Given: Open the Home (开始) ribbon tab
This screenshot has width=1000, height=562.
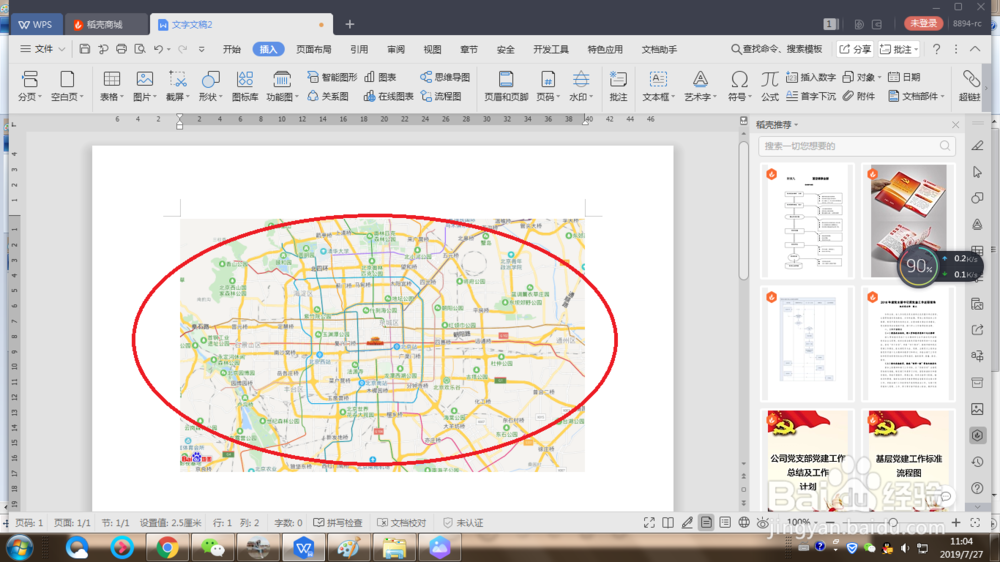Looking at the screenshot, I should click(x=232, y=49).
